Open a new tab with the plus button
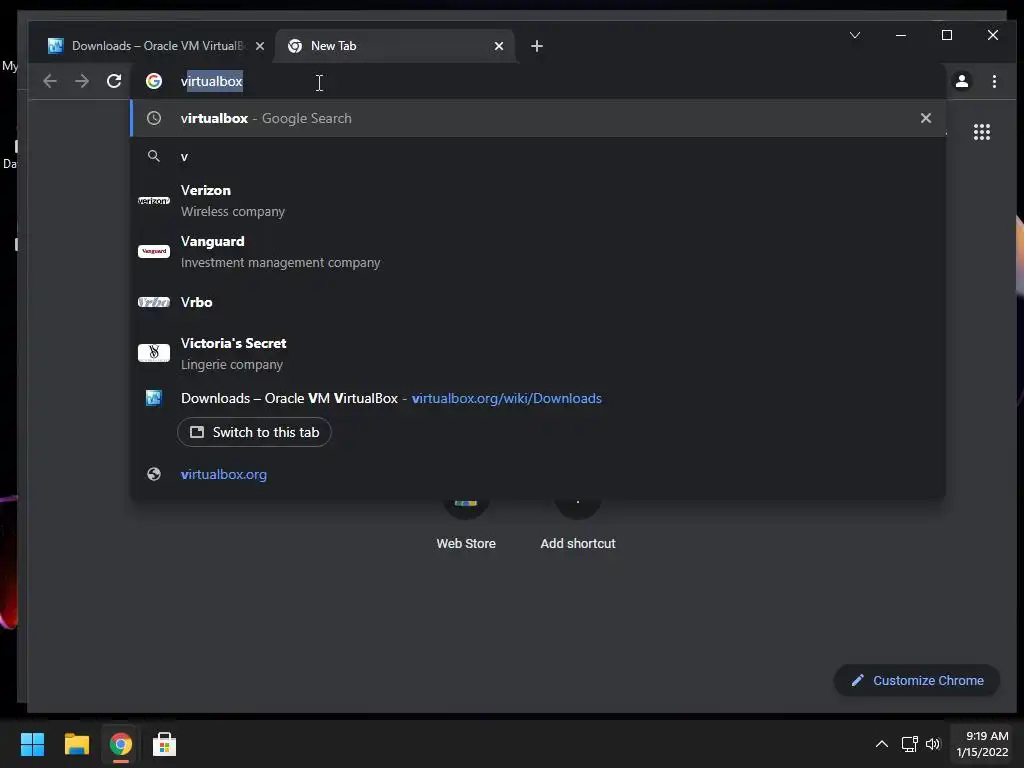This screenshot has width=1024, height=768. [x=537, y=46]
